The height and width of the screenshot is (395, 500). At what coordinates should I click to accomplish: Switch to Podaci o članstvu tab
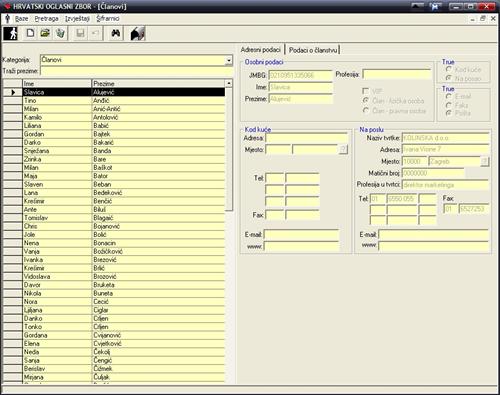point(313,50)
